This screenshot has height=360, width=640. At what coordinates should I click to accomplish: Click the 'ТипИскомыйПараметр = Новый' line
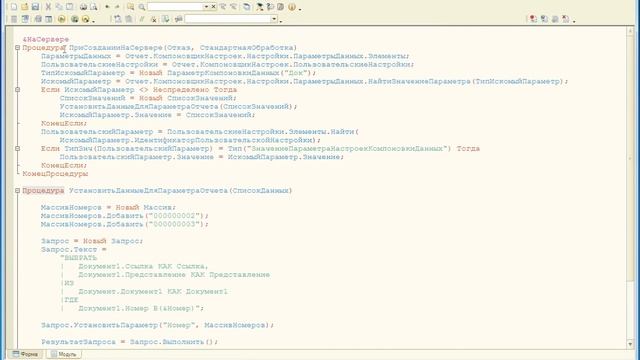(x=178, y=73)
